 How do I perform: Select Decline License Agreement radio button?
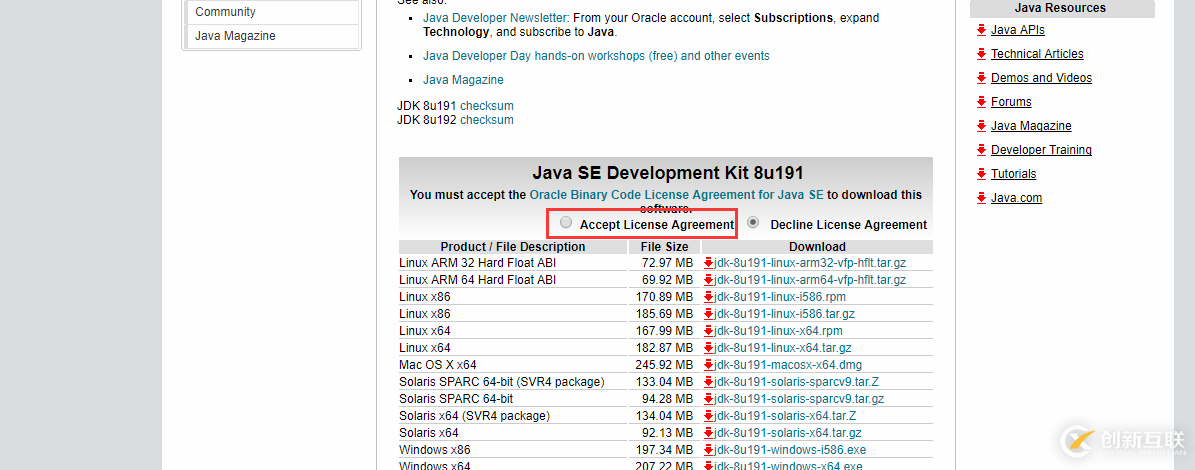pos(754,222)
